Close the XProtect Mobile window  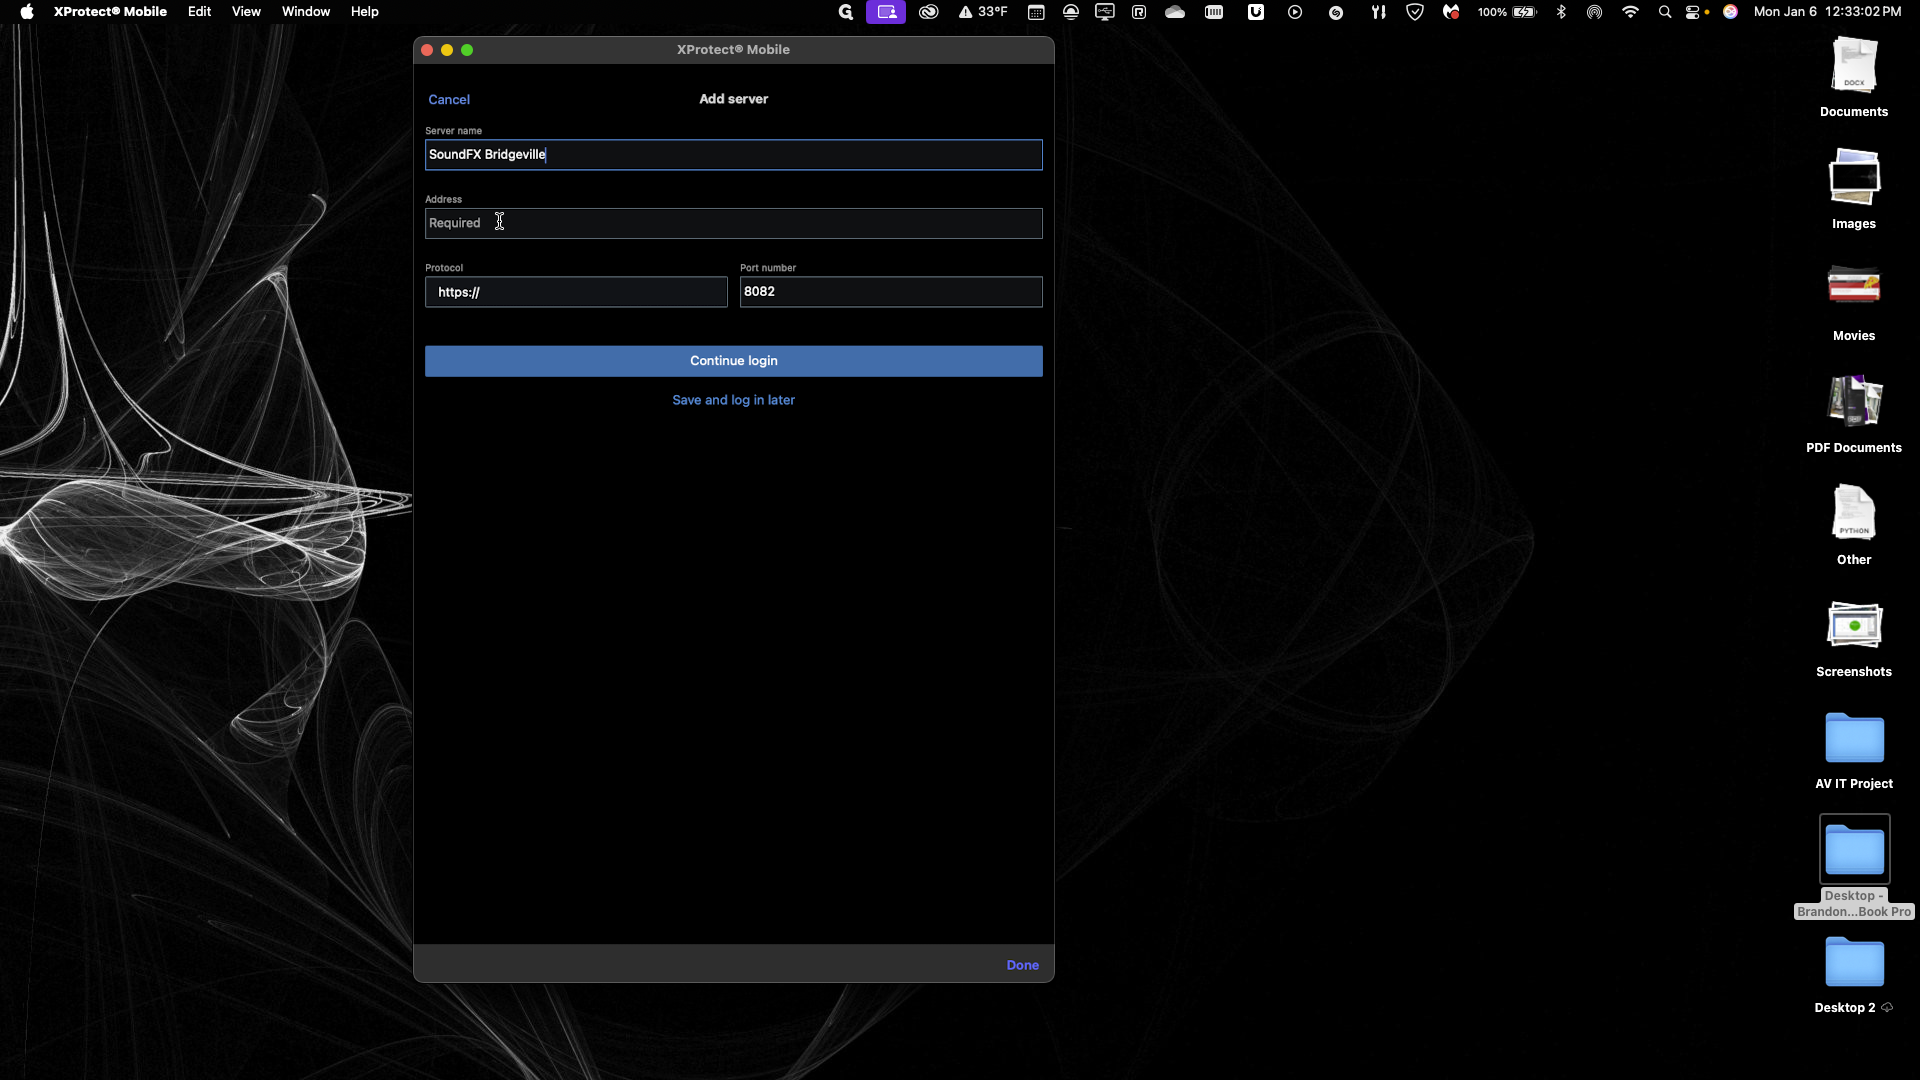click(427, 50)
